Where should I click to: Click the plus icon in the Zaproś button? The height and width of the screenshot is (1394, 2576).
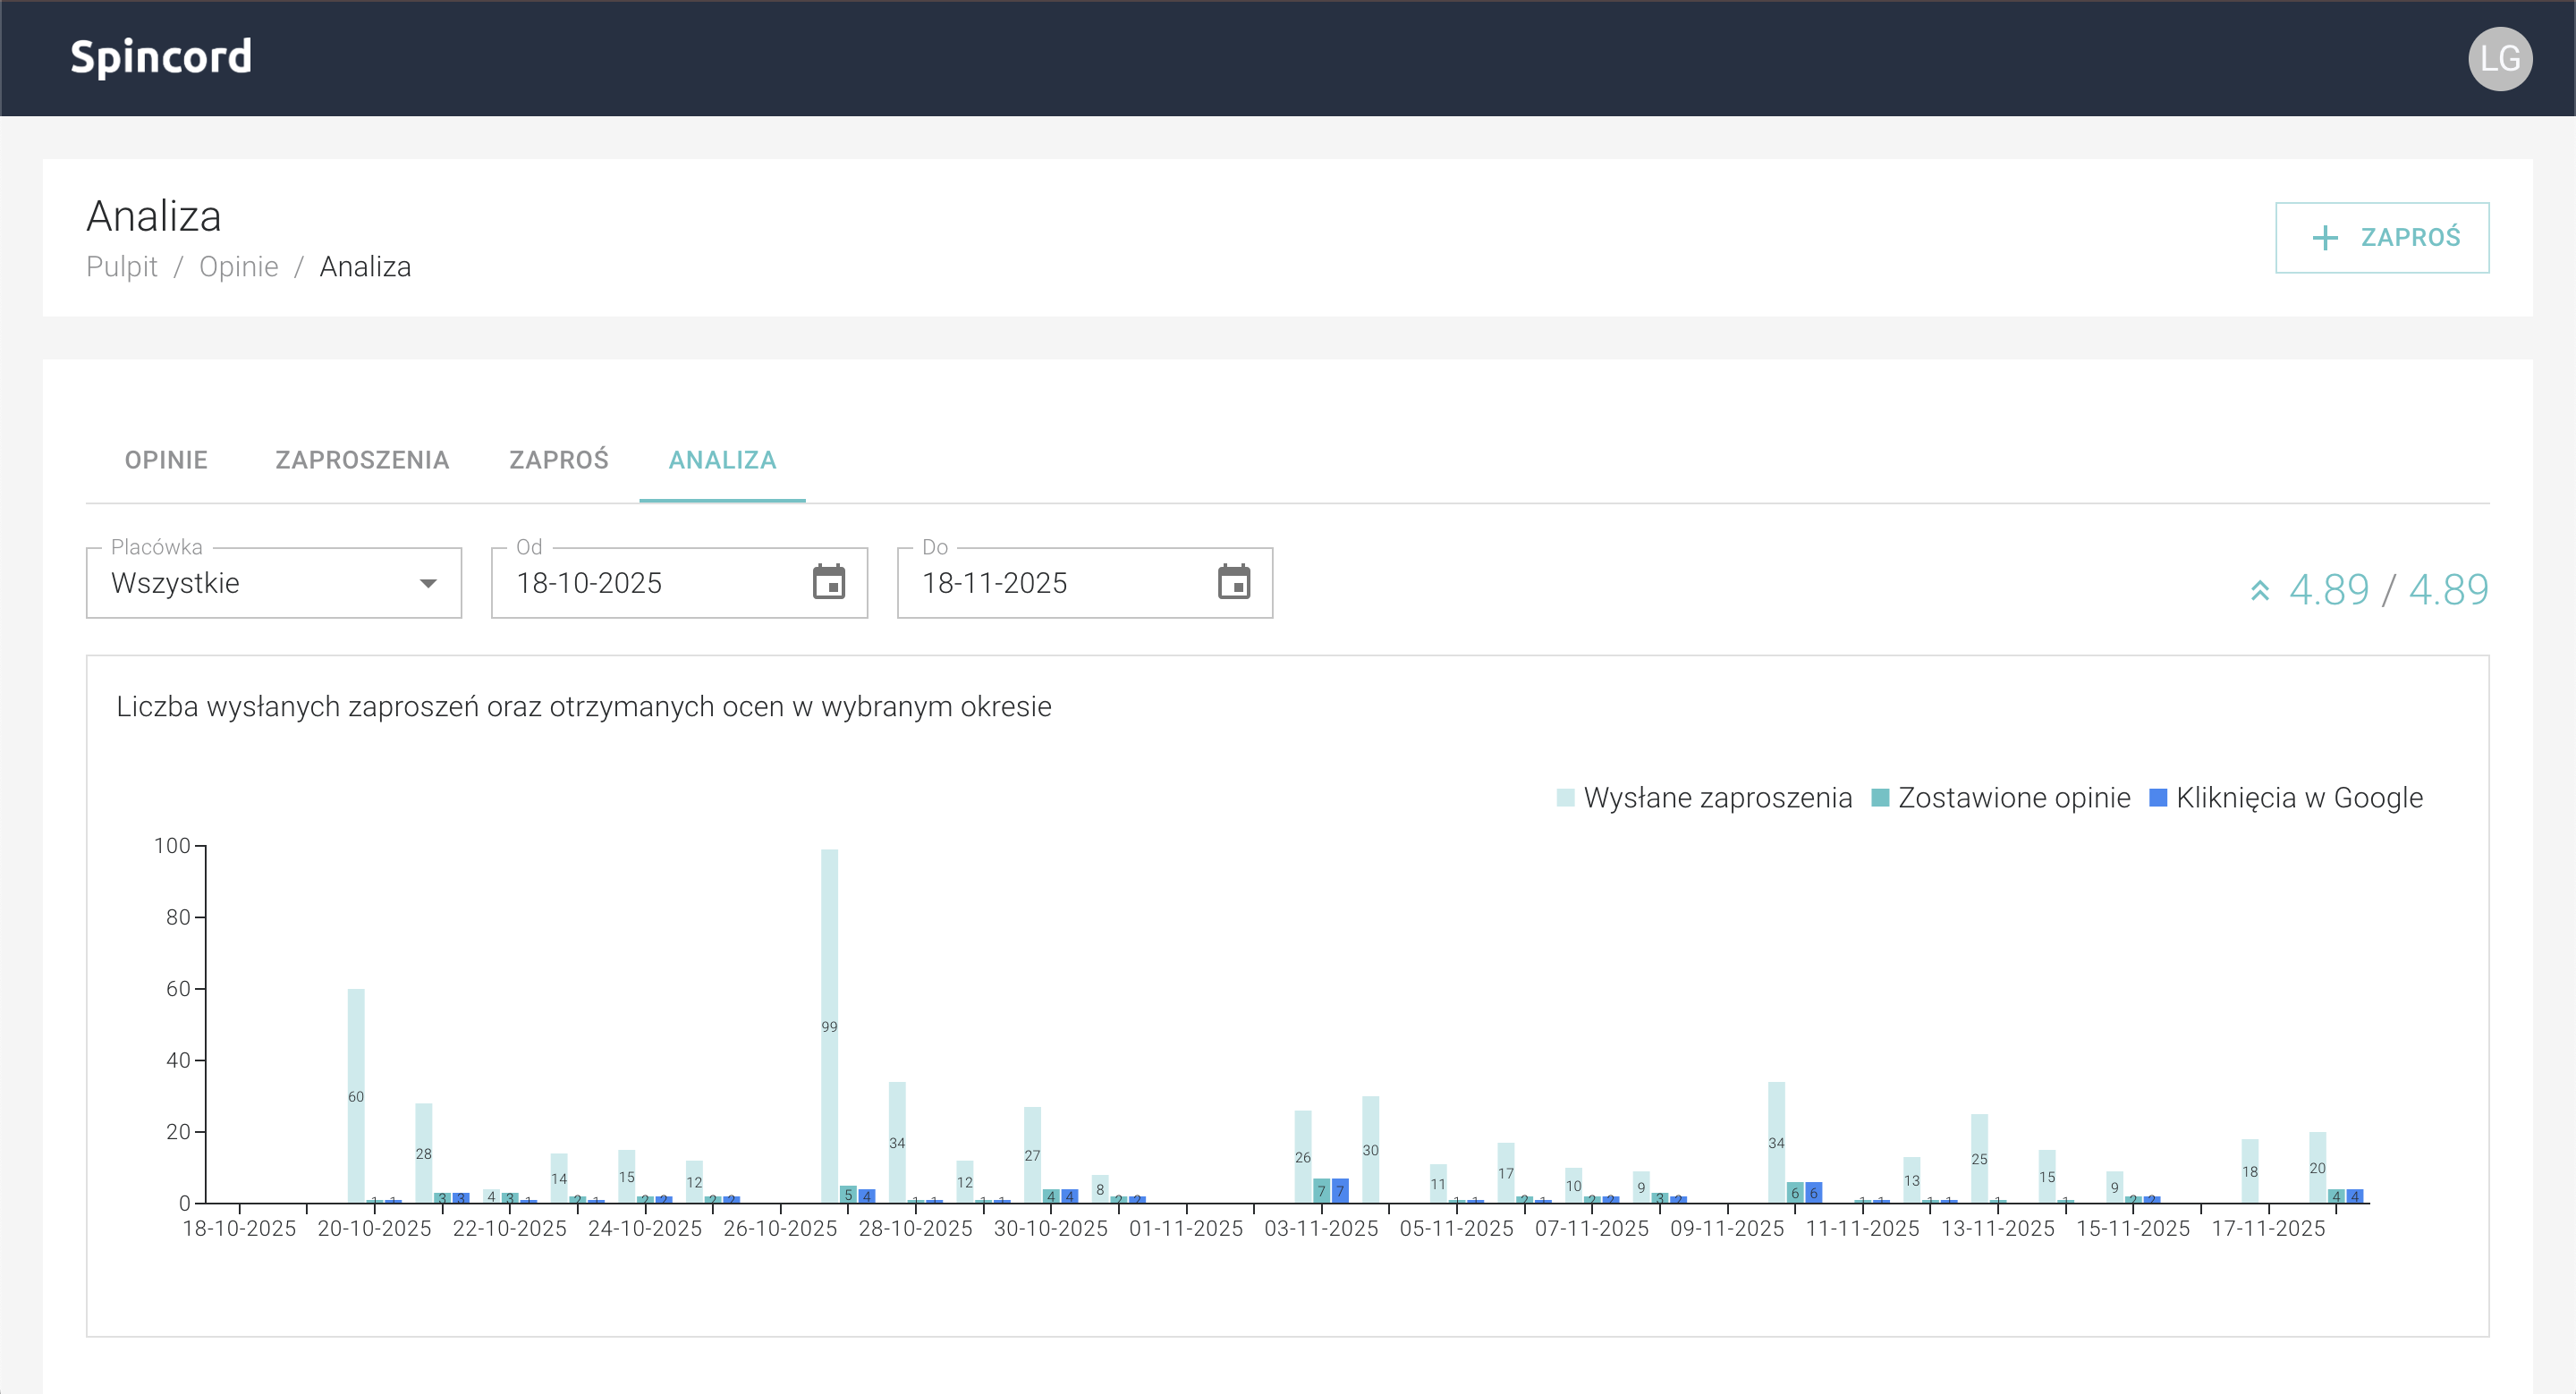2325,238
